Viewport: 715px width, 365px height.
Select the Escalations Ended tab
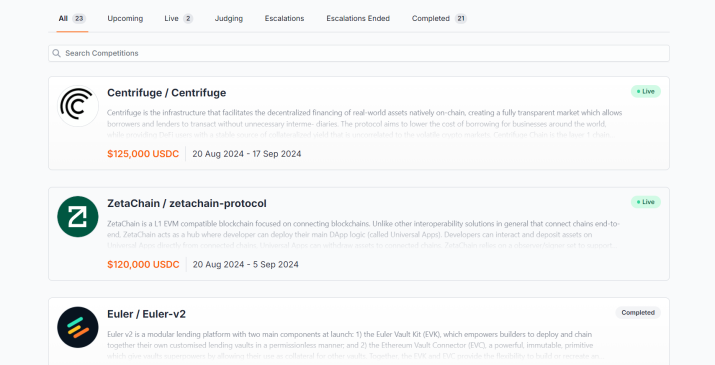pyautogui.click(x=358, y=19)
